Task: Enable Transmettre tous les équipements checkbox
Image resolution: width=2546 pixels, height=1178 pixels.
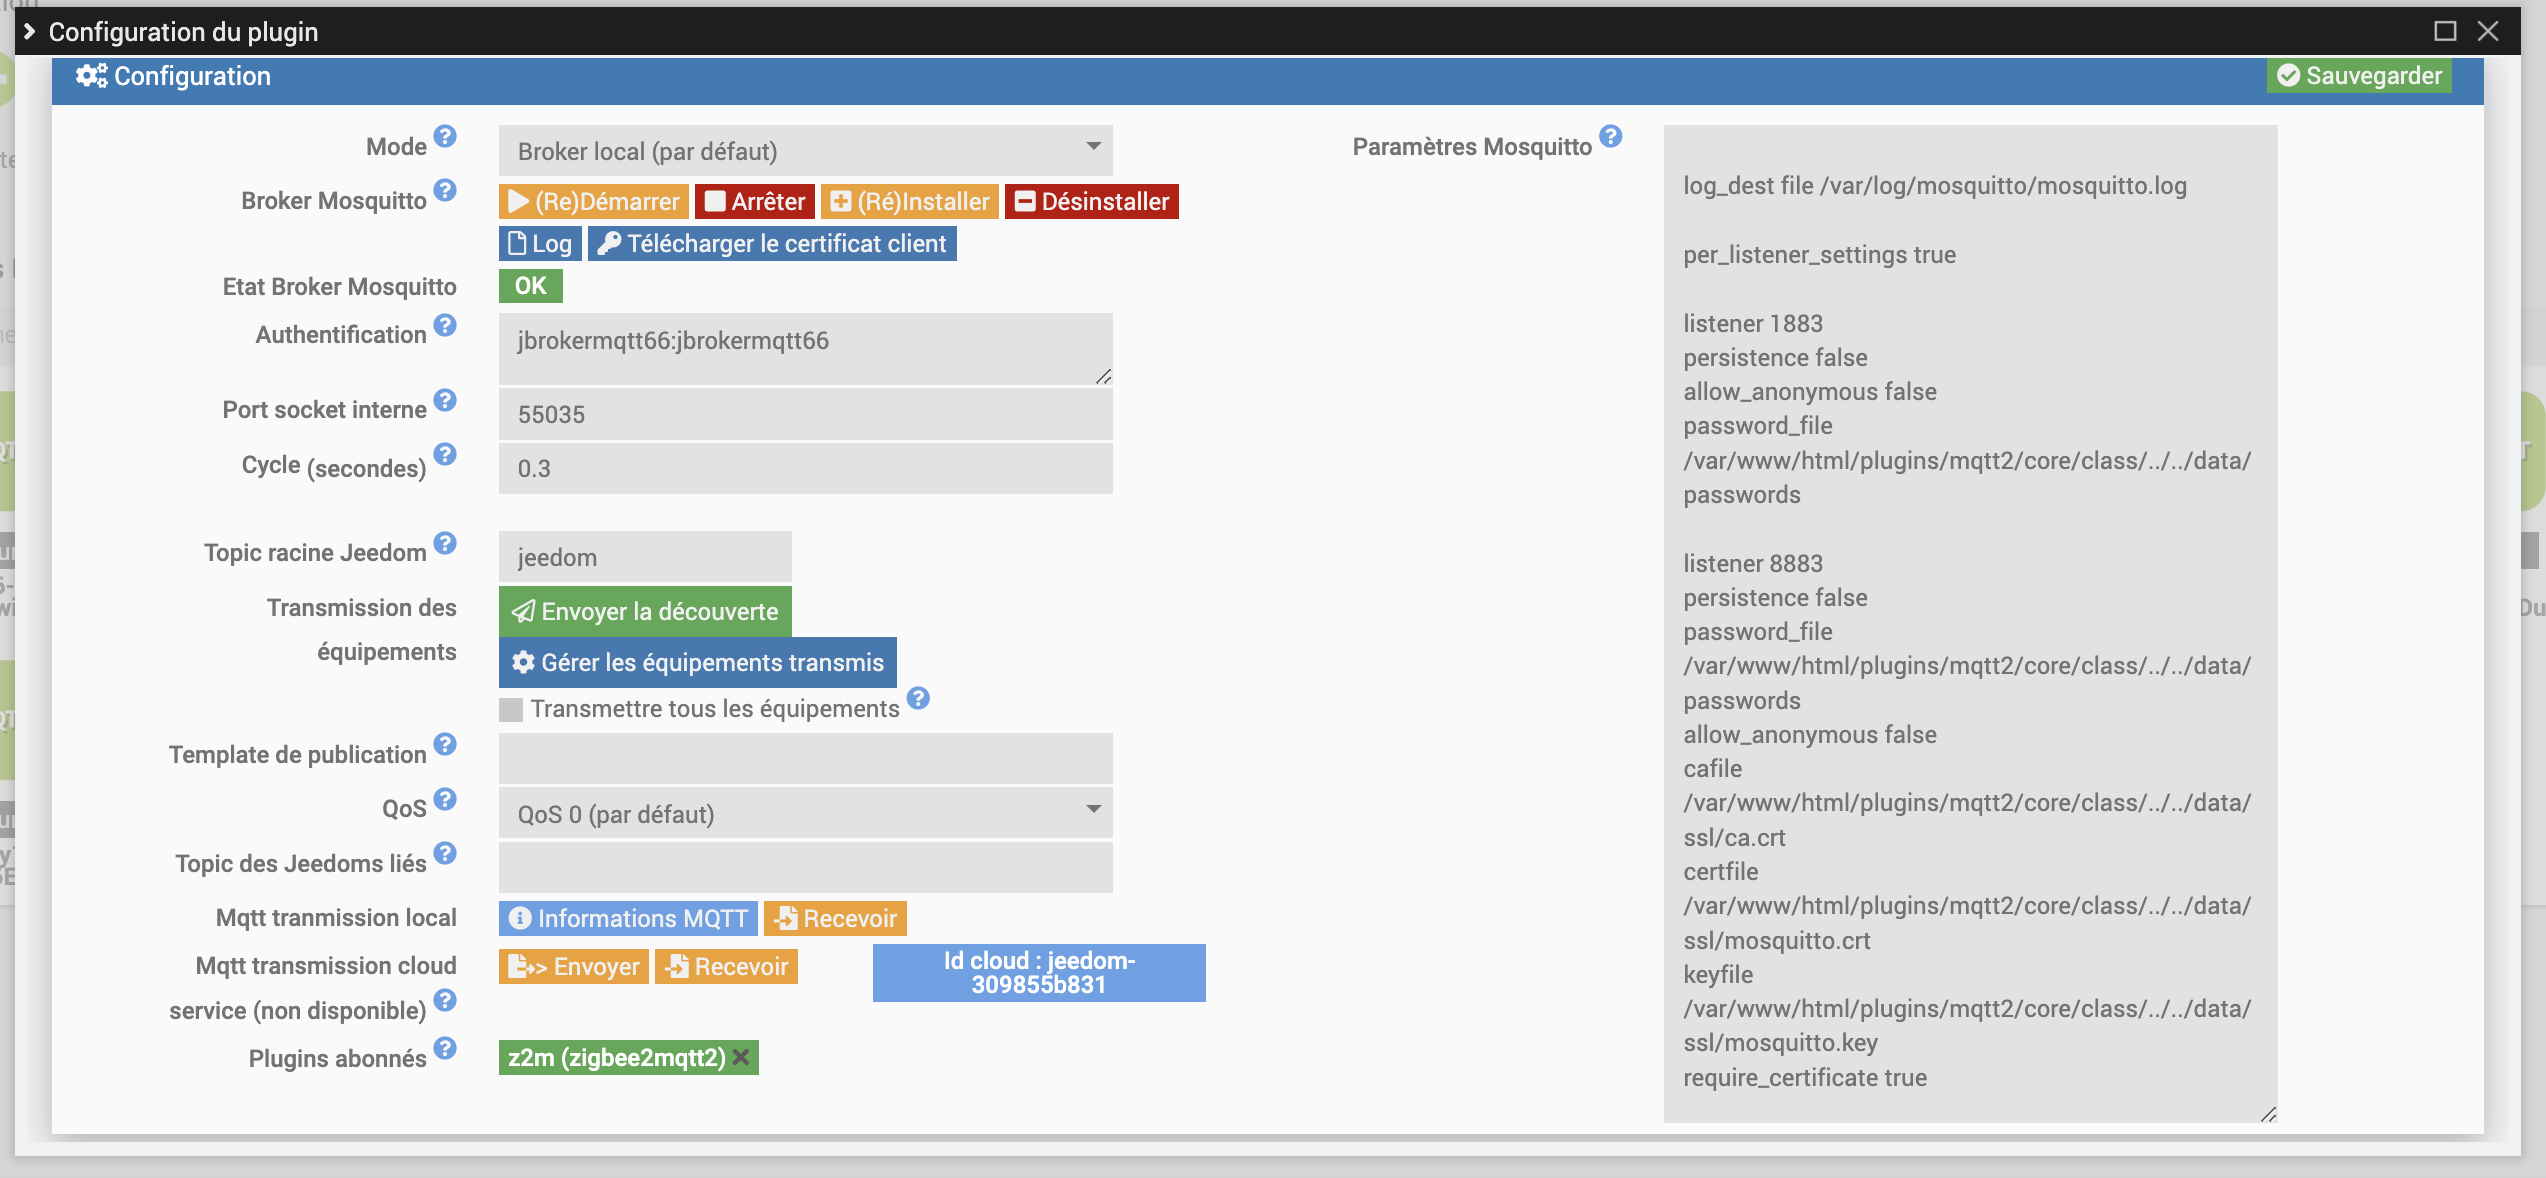Action: point(511,709)
